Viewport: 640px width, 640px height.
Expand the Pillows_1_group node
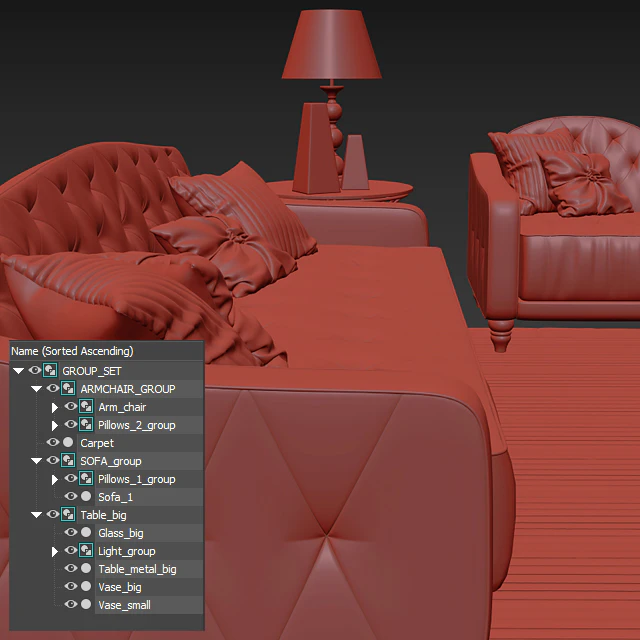click(x=55, y=479)
